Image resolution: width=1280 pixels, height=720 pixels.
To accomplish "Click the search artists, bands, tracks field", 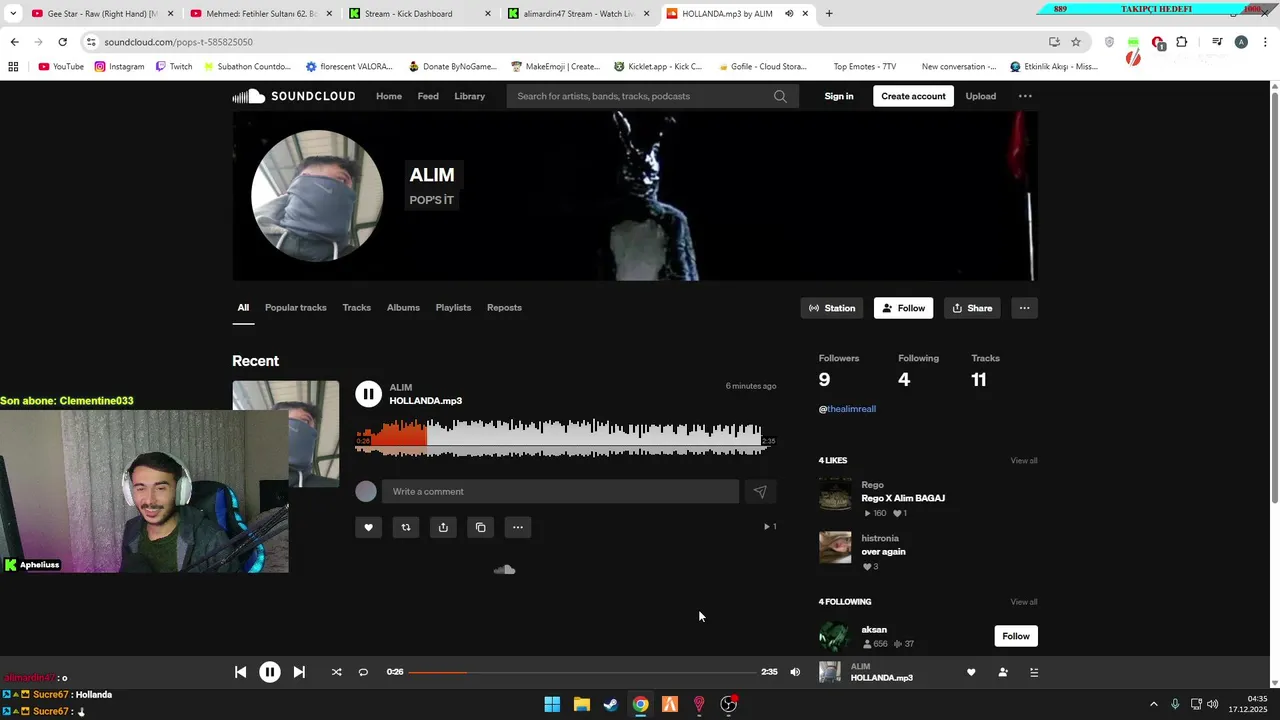I will (x=640, y=96).
